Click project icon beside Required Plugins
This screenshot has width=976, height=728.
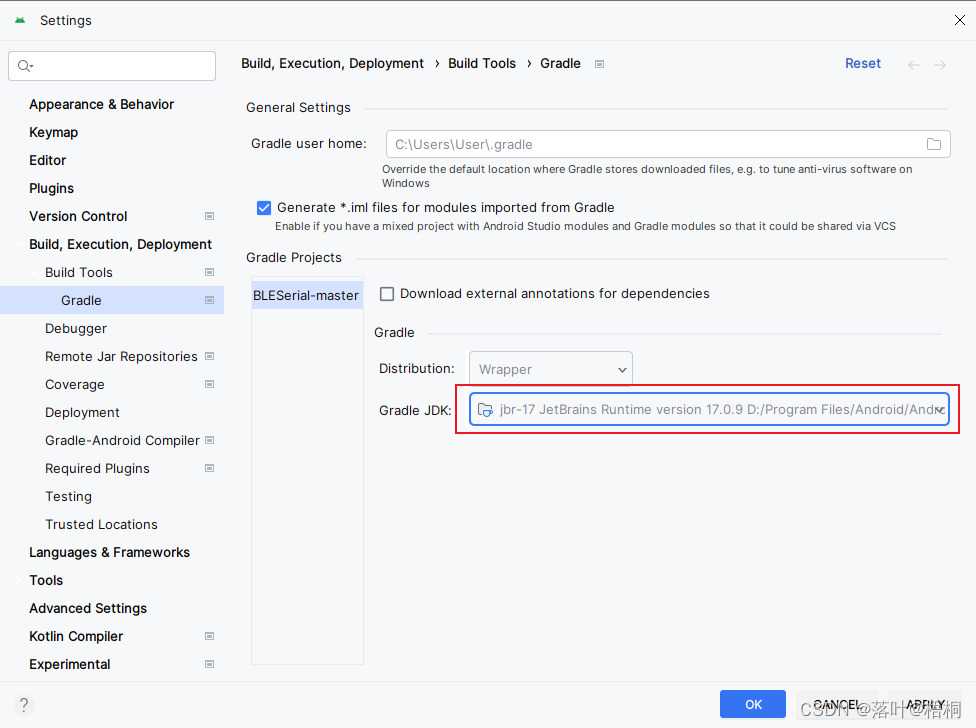point(210,469)
